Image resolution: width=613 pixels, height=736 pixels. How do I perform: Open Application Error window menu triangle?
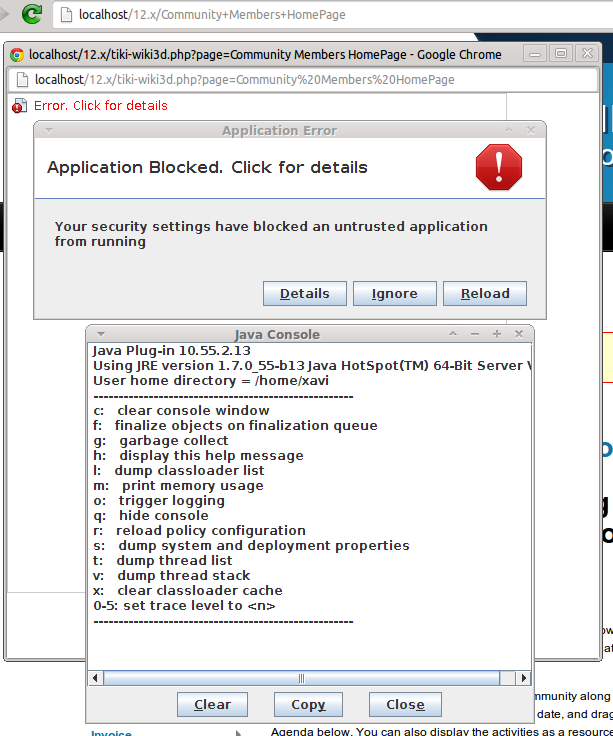pyautogui.click(x=49, y=130)
